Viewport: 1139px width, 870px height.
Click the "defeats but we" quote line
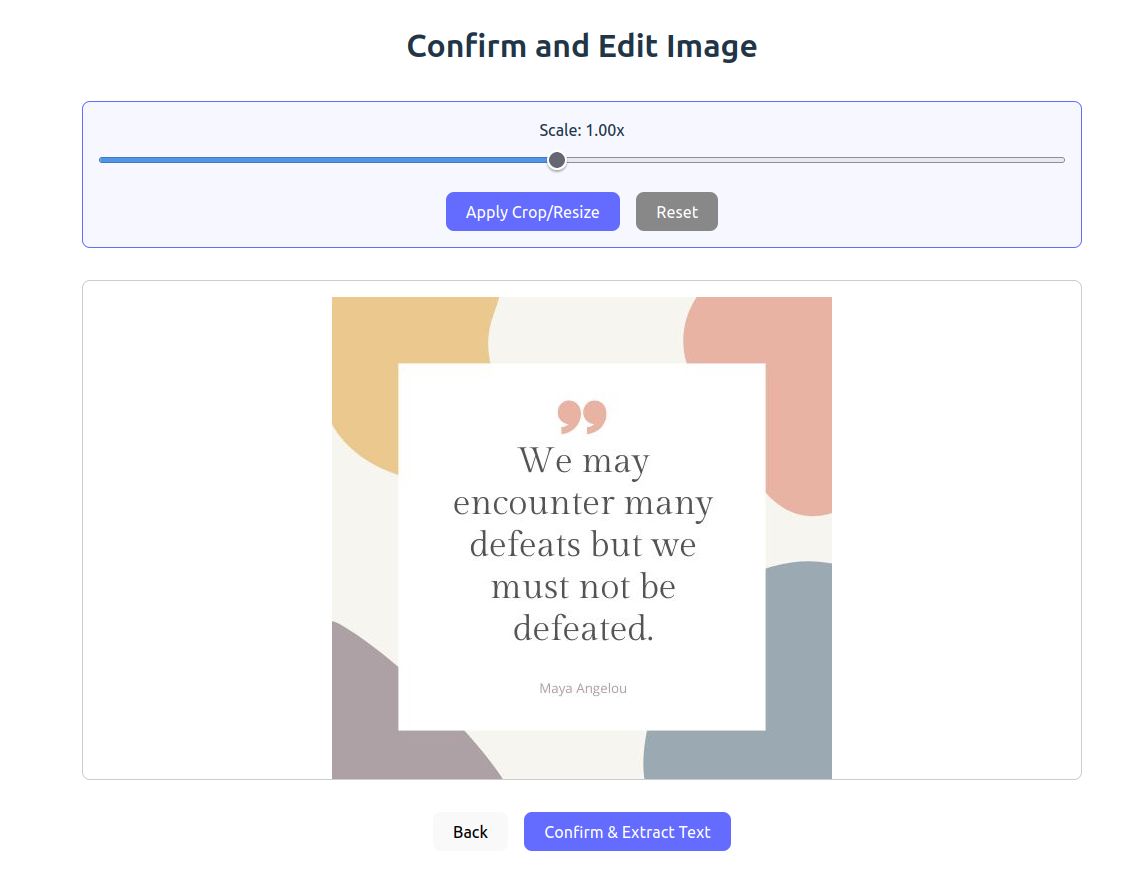[583, 544]
